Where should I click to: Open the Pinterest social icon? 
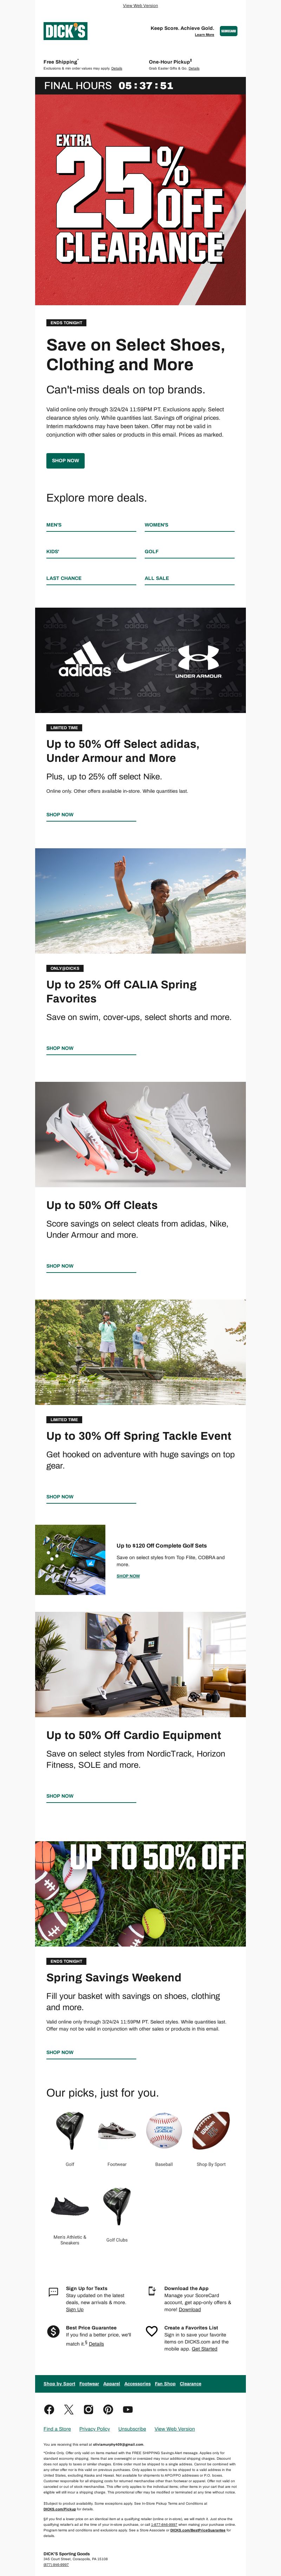click(x=108, y=2409)
